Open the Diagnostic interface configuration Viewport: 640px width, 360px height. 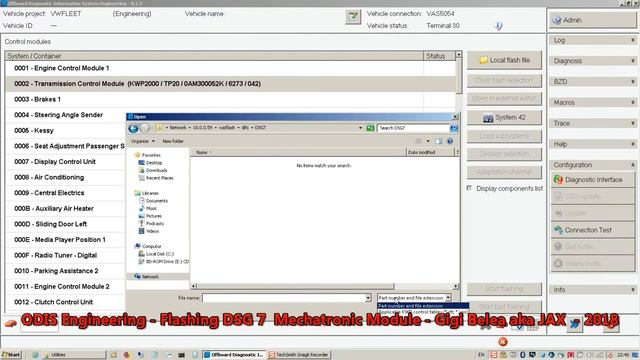[593, 180]
